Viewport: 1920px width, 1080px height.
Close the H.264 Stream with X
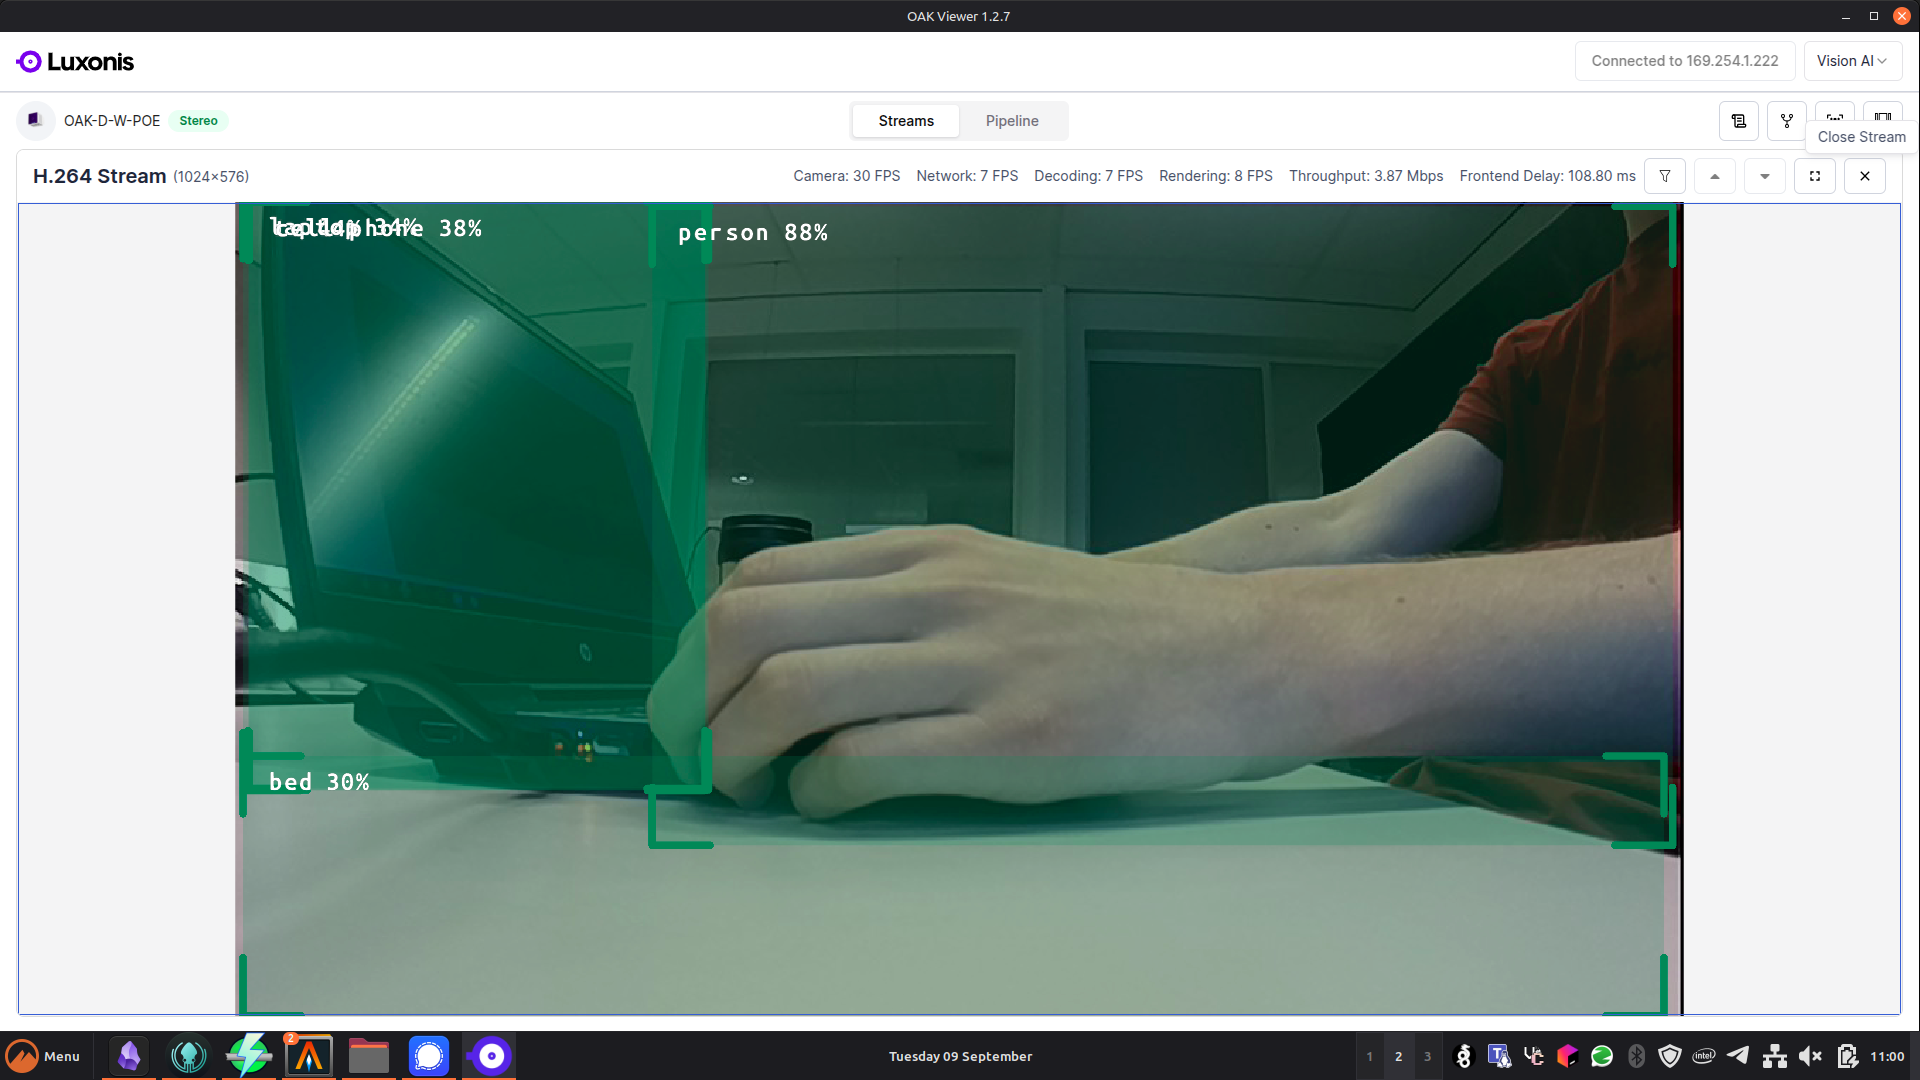tap(1865, 176)
